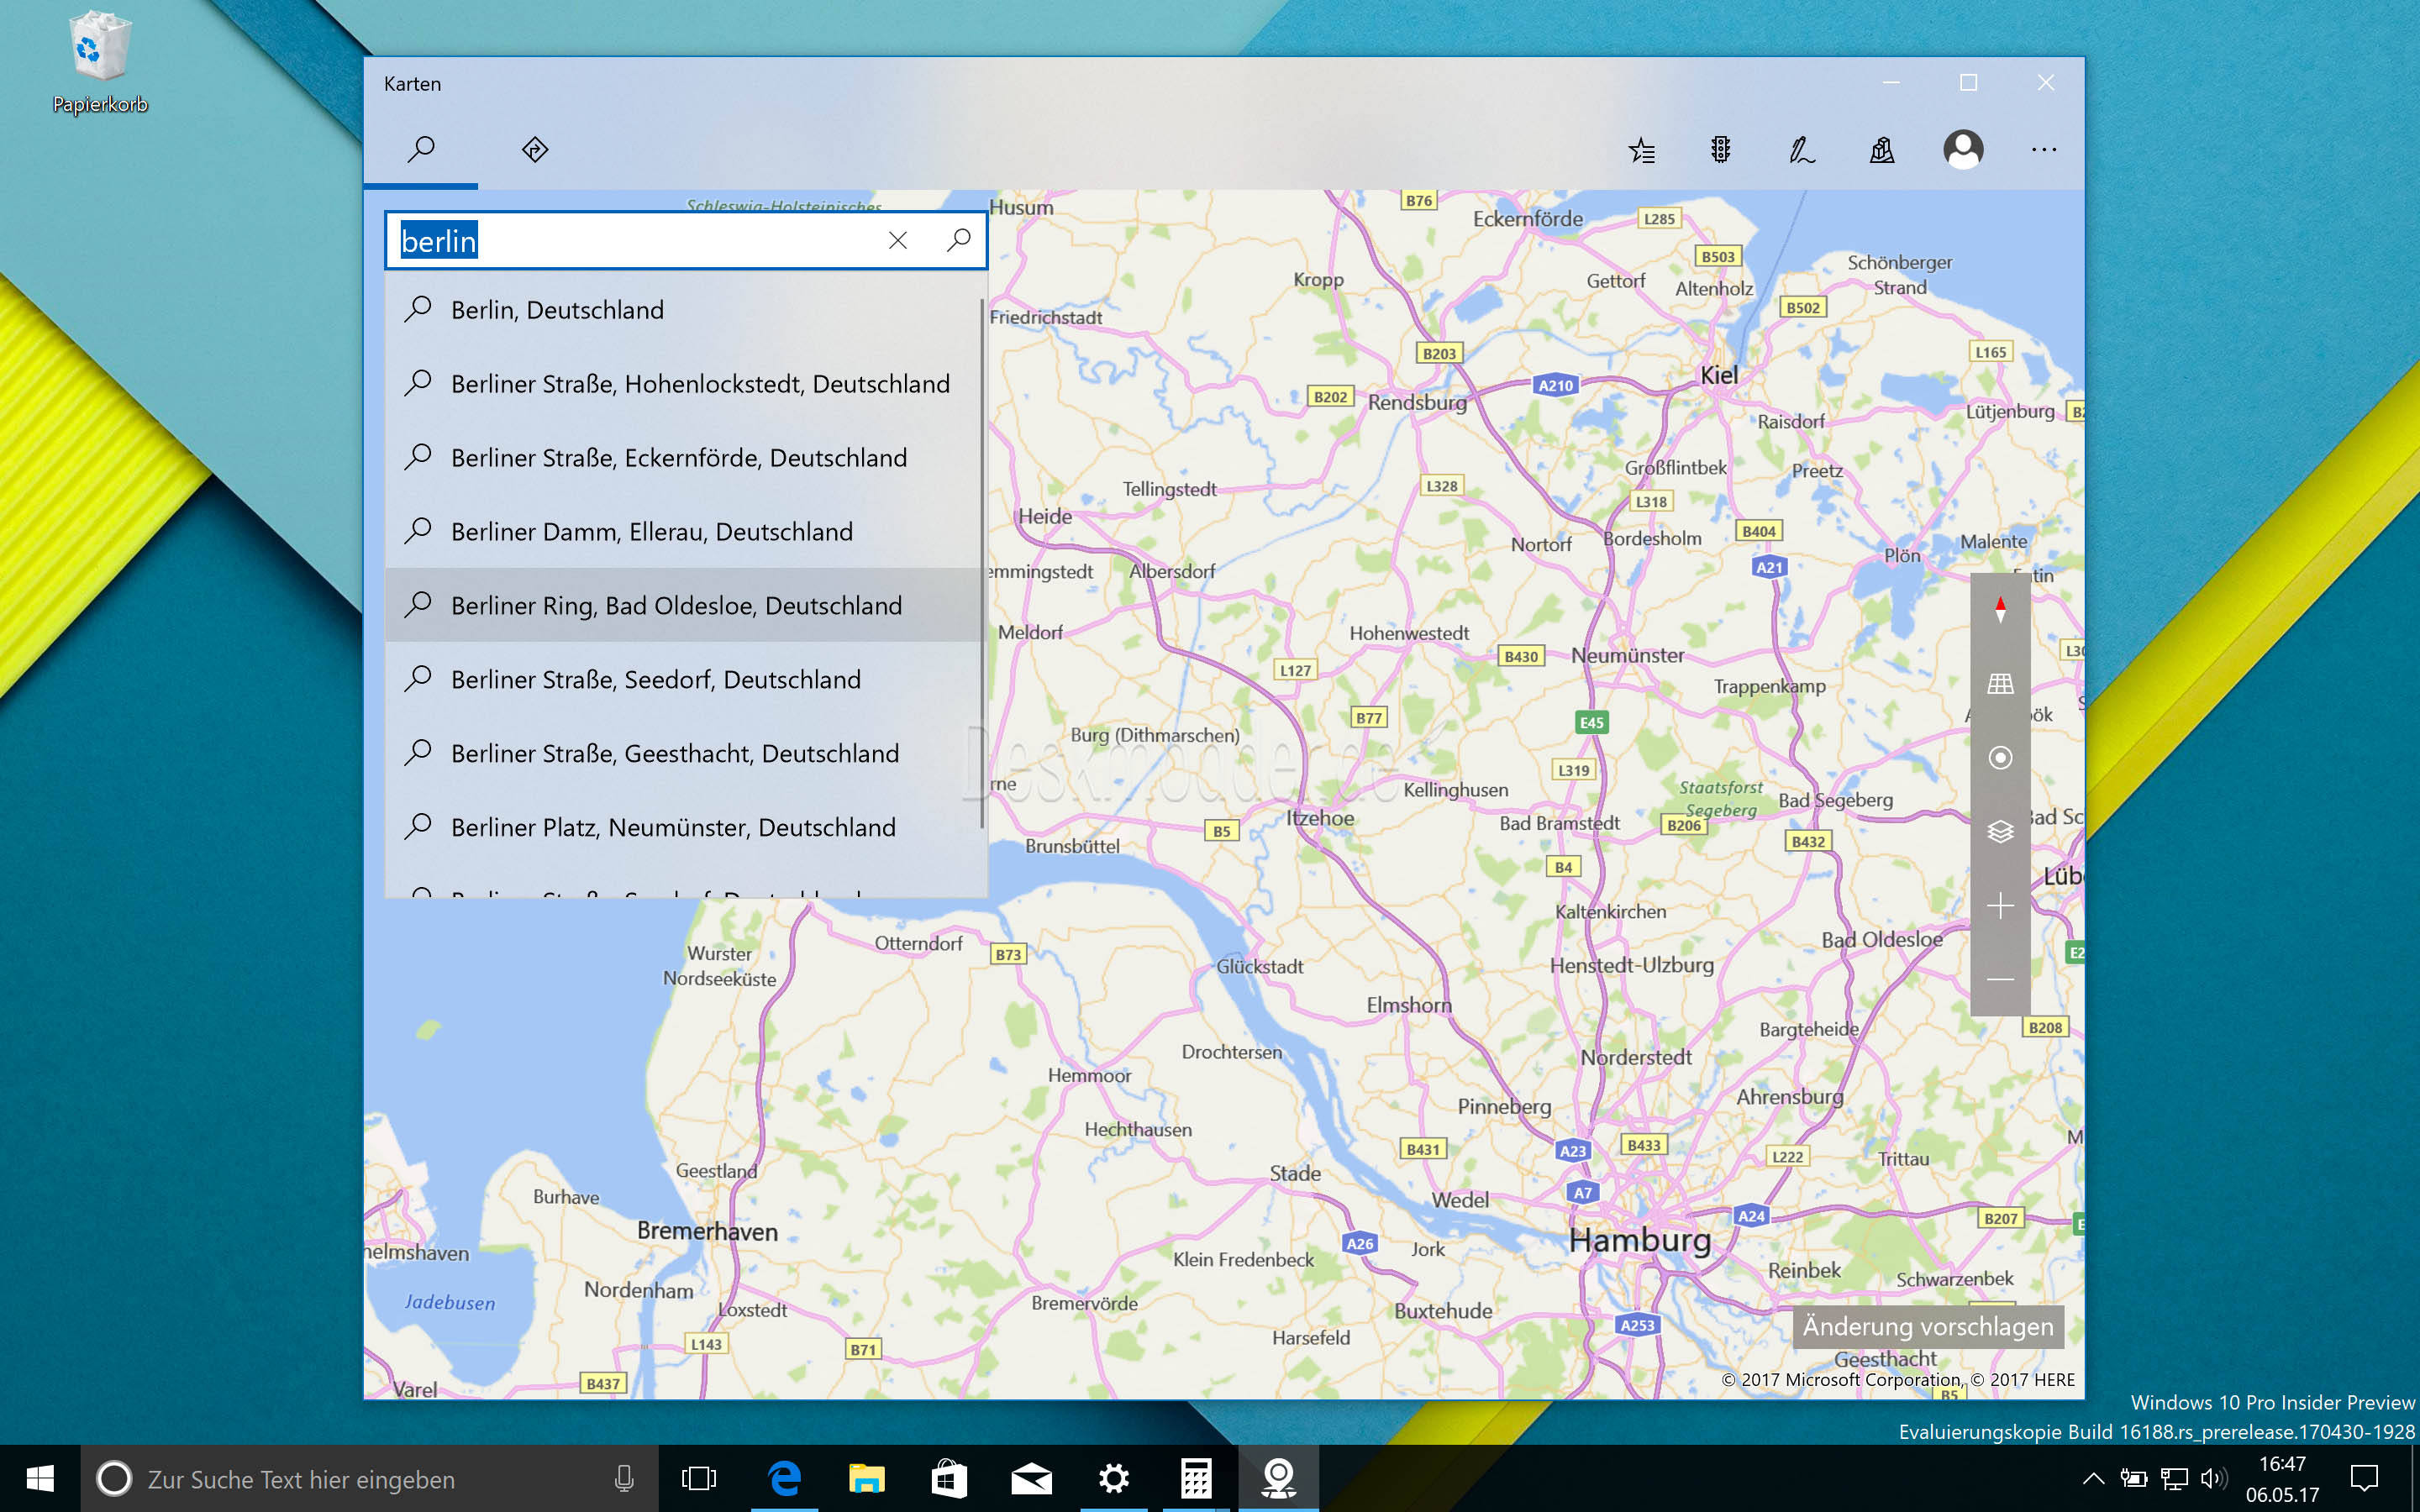The height and width of the screenshot is (1512, 2420).
Task: Open the Search tab in Karten
Action: 421,150
